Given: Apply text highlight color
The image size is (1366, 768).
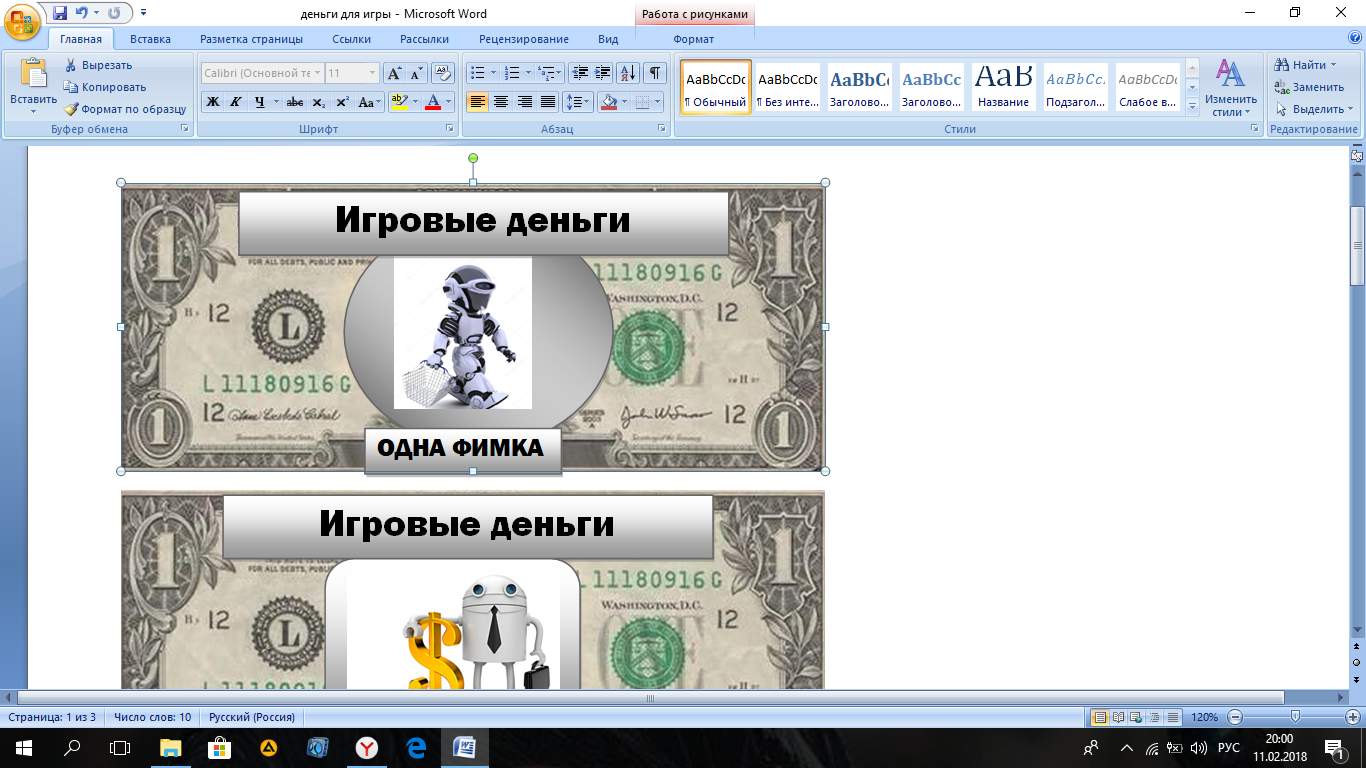Looking at the screenshot, I should (399, 102).
